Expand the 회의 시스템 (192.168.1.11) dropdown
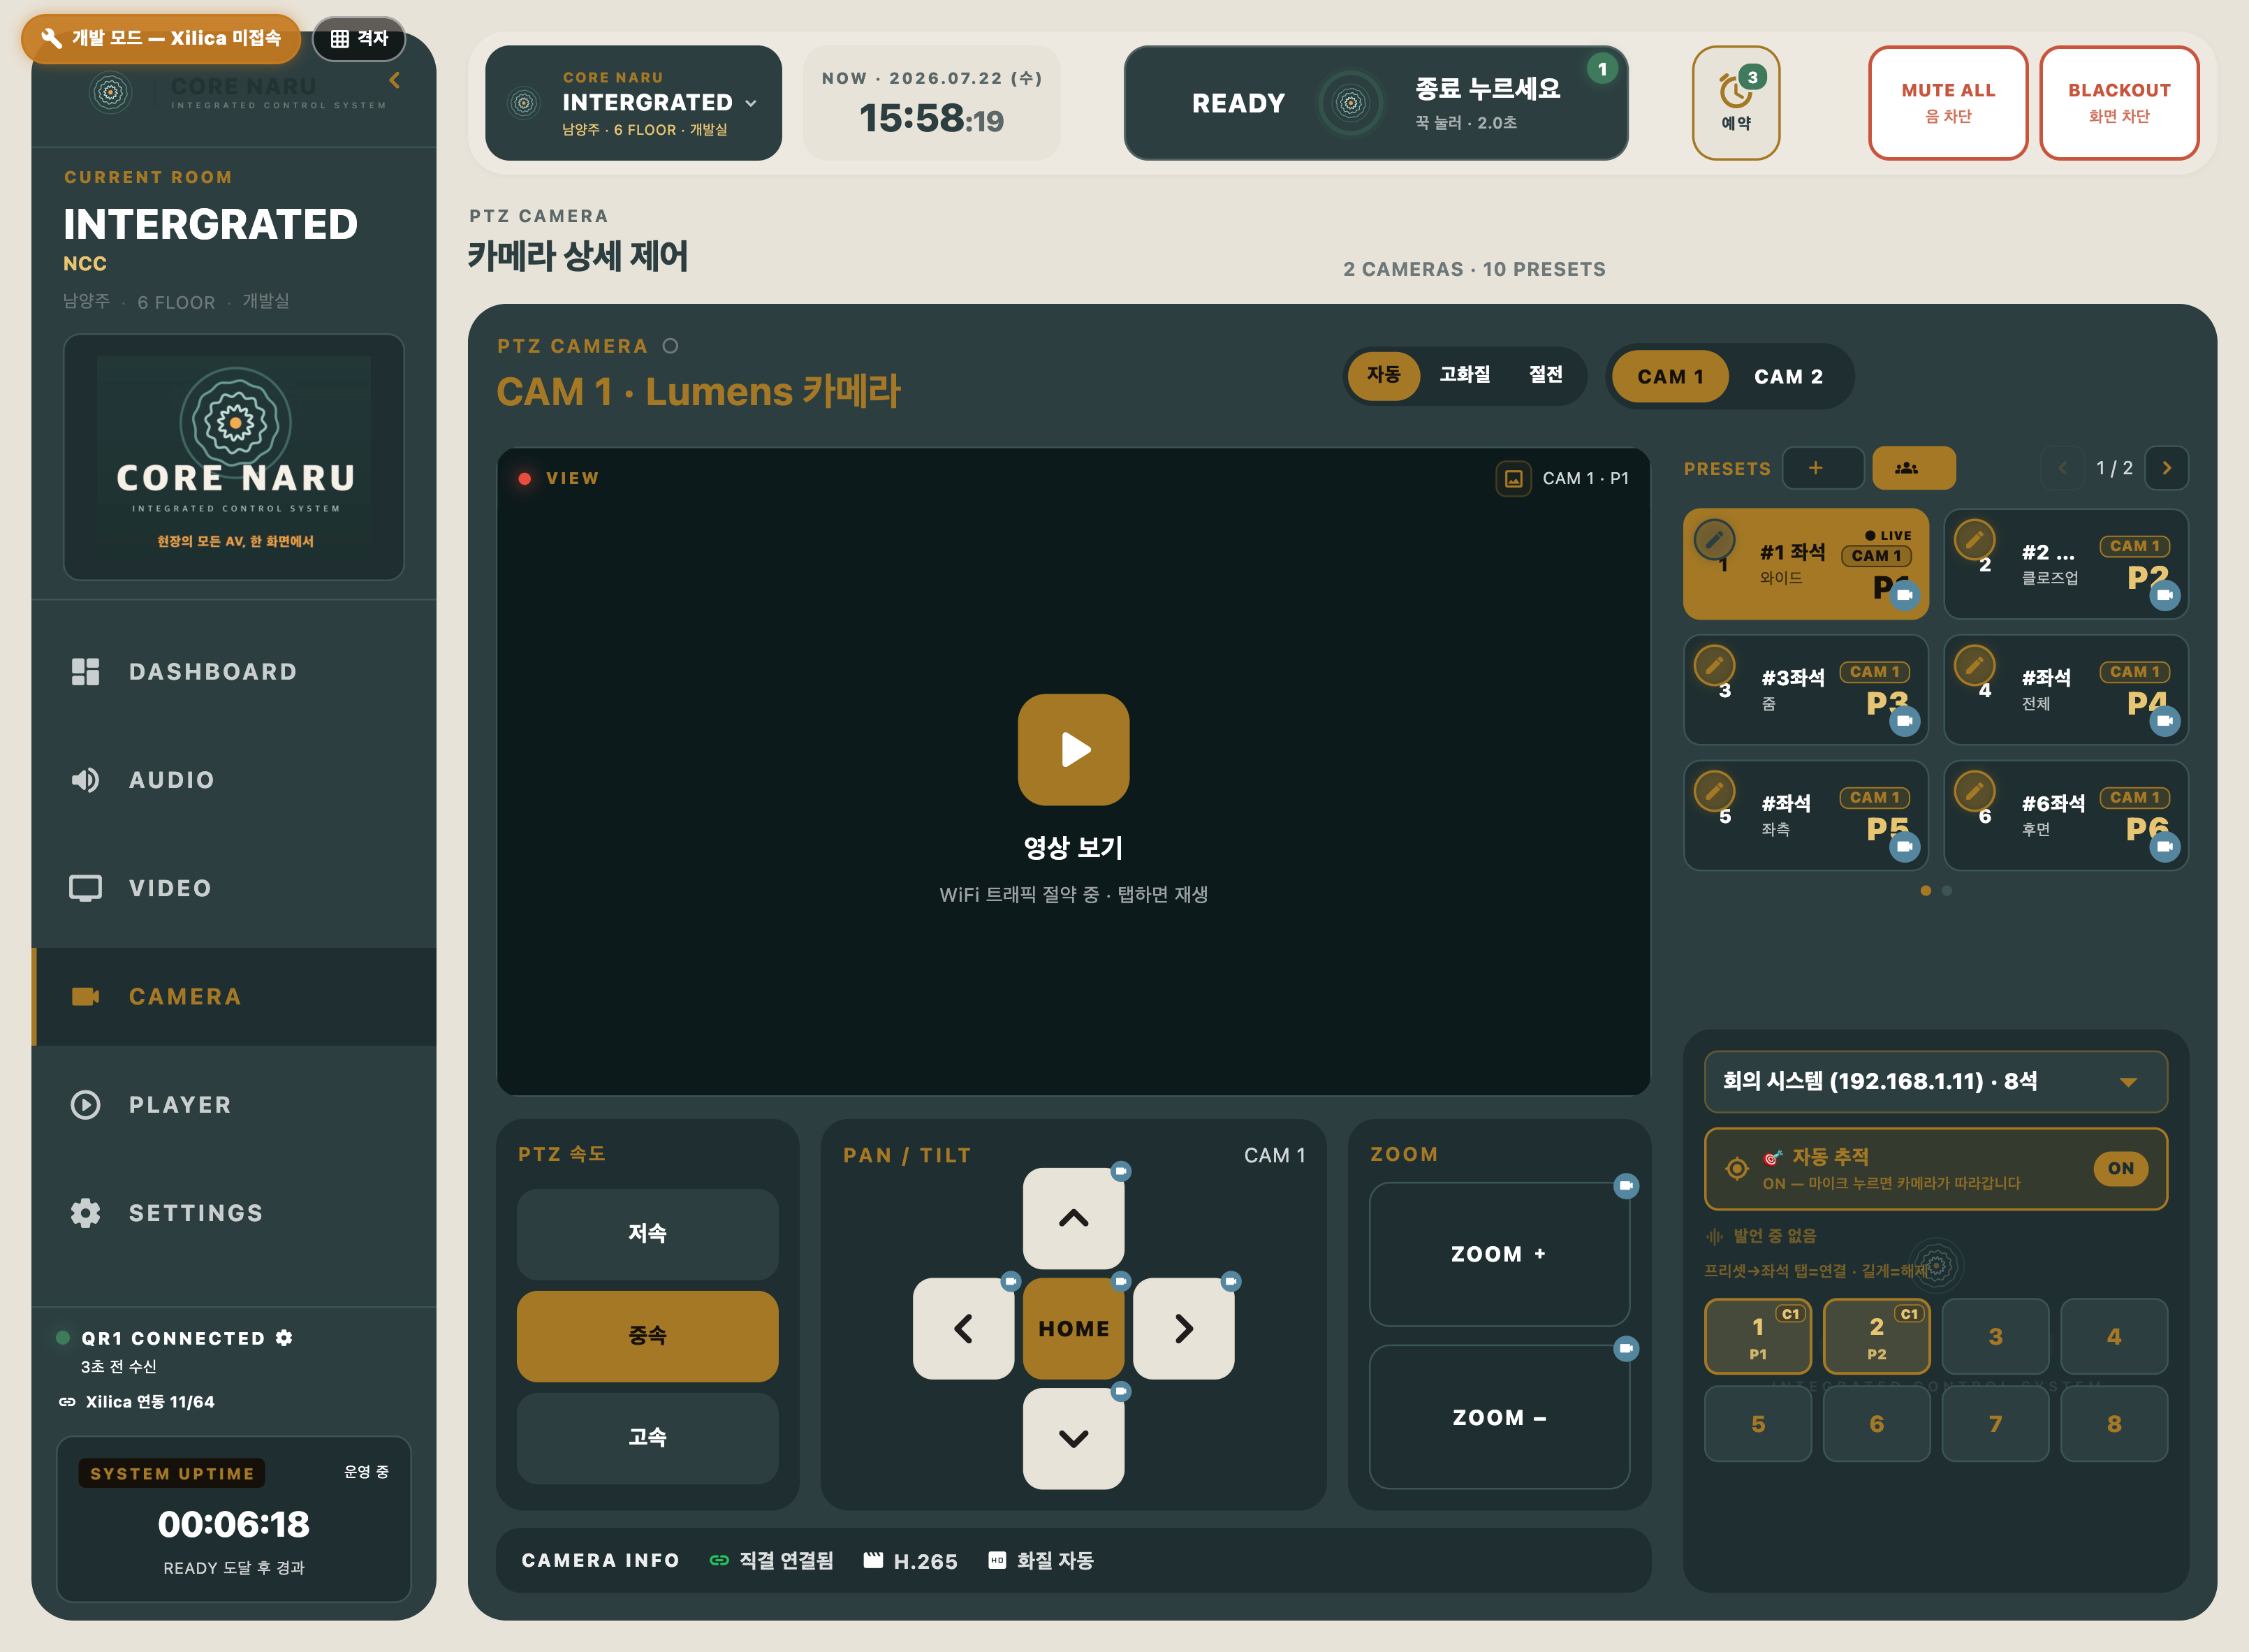The width and height of the screenshot is (2249, 1652). pos(1935,1081)
